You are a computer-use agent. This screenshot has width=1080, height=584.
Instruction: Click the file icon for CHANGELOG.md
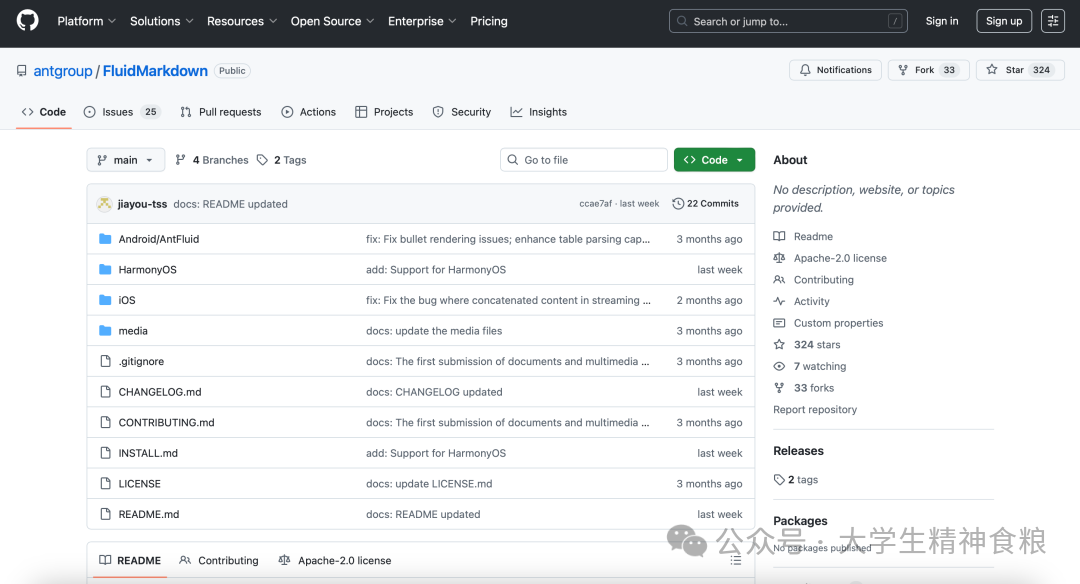[105, 392]
